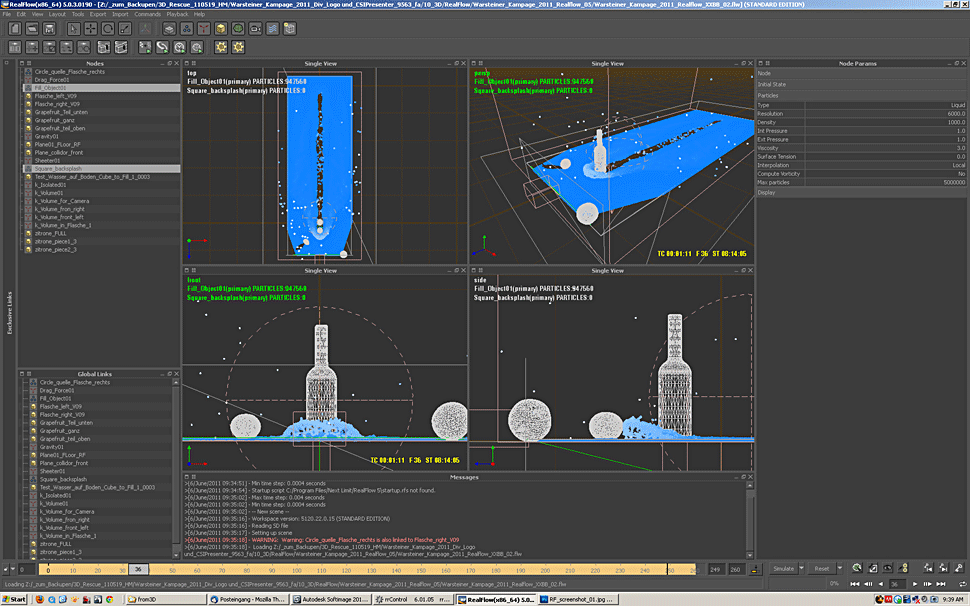Activate the Move transform tool

[x=91, y=29]
